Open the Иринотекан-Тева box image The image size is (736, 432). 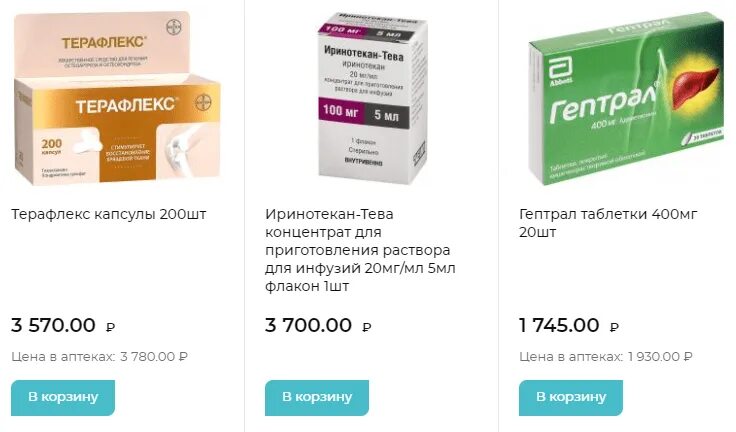coord(372,98)
